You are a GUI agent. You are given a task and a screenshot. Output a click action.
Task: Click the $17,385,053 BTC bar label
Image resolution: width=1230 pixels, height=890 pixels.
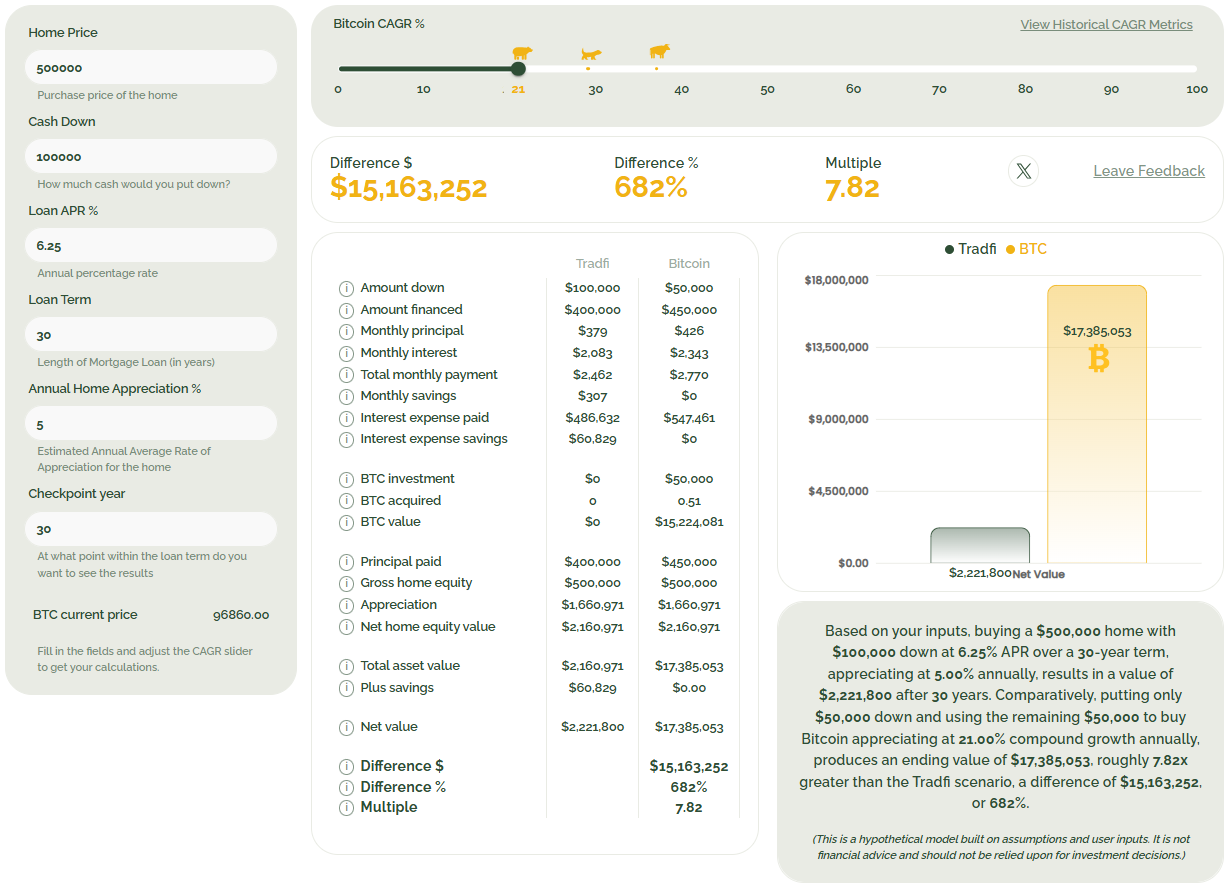(1097, 331)
